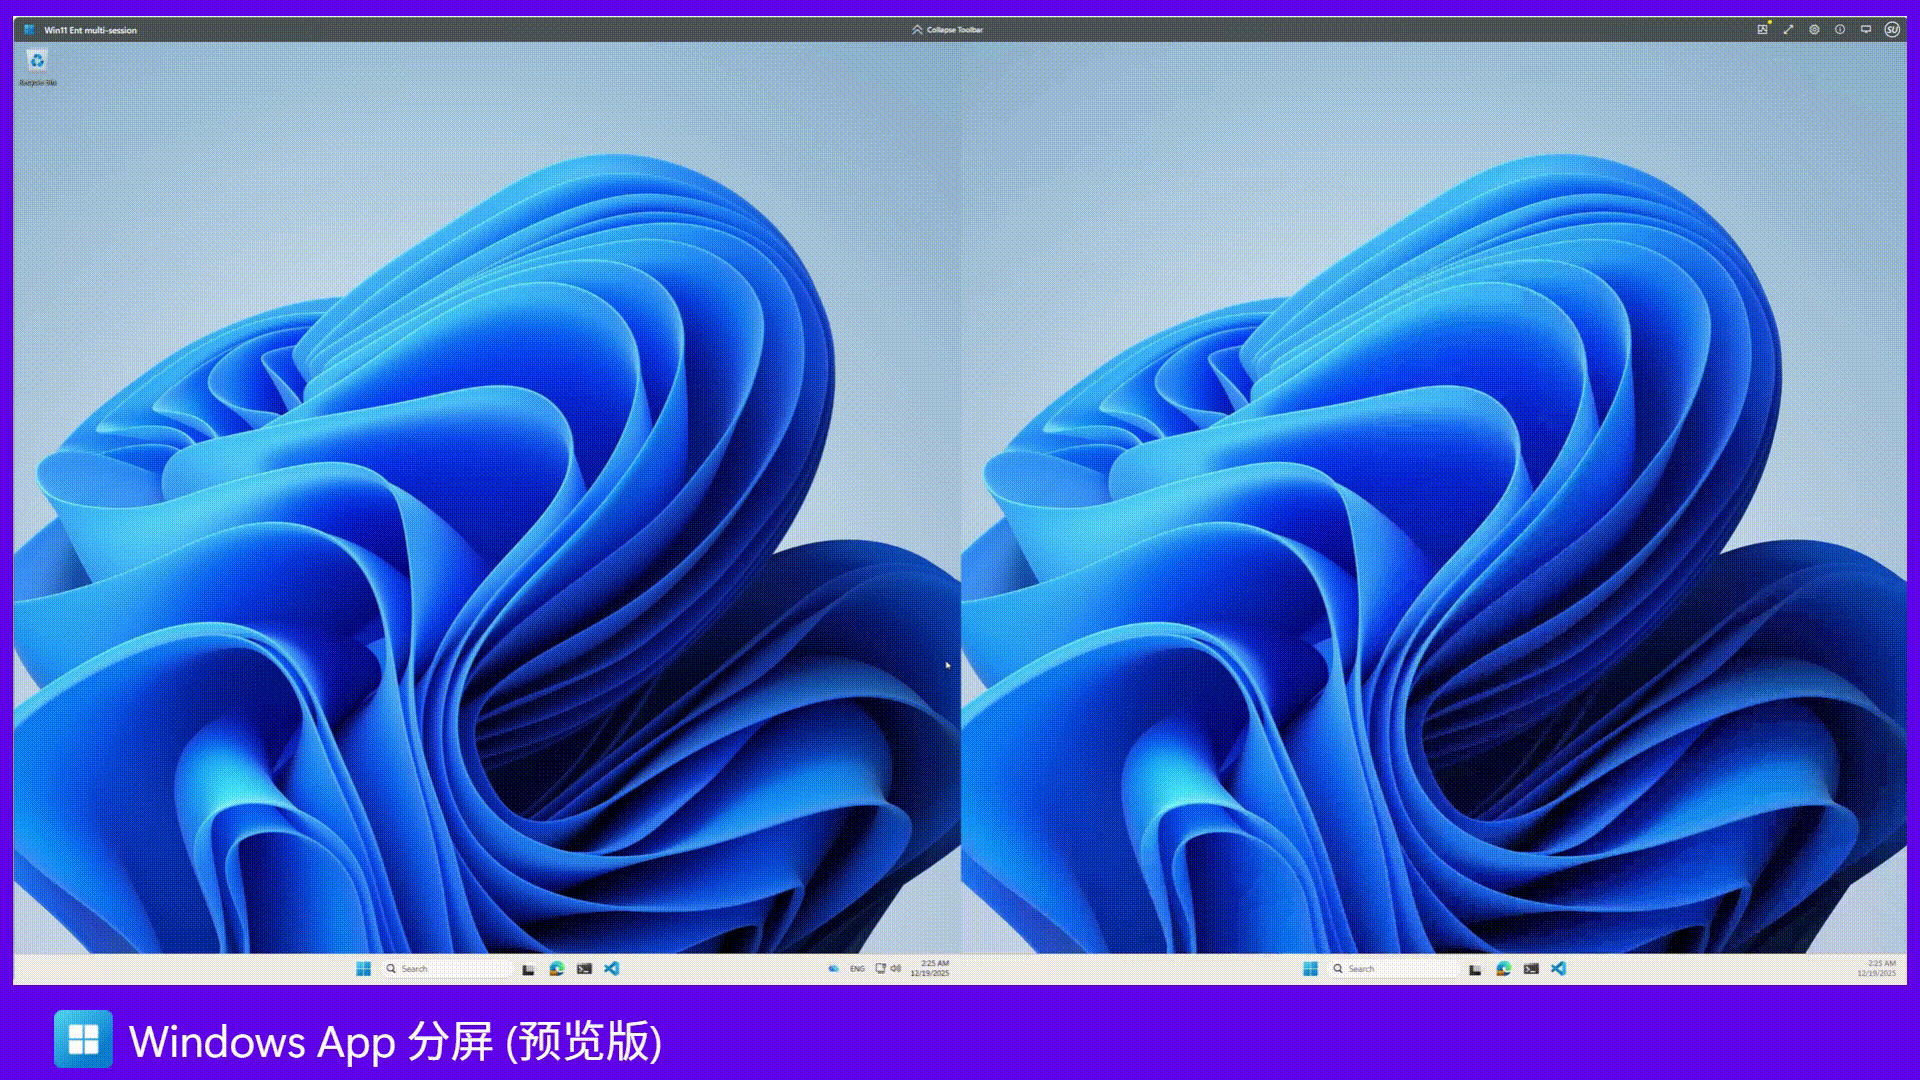Screen dimensions: 1920x1080
Task: Open the Microsoft Edge browser from the taskbar
Action: click(x=556, y=968)
